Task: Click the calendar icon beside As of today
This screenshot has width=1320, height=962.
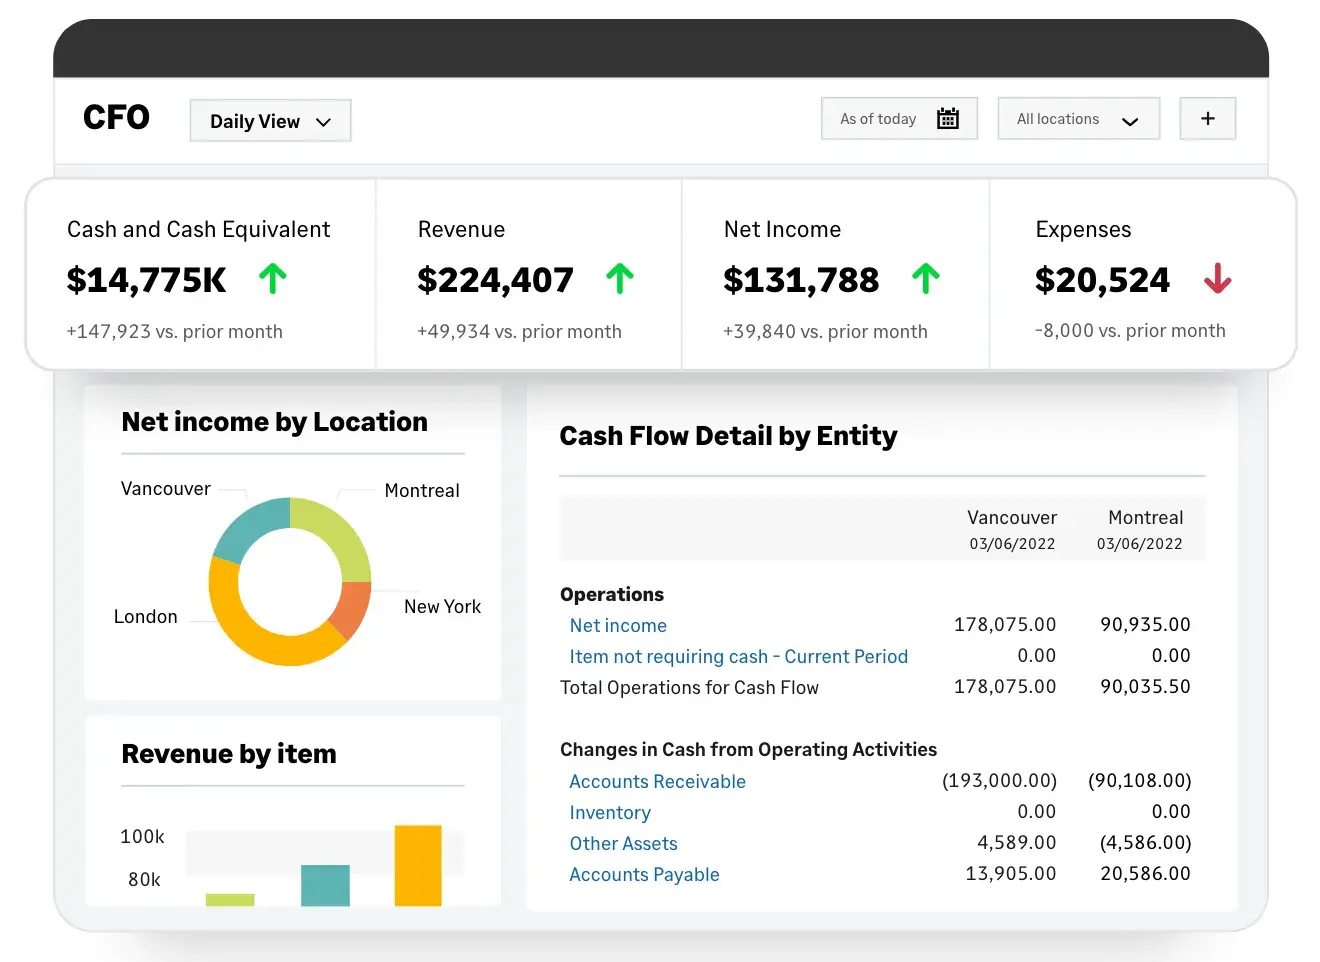Action: (x=947, y=119)
